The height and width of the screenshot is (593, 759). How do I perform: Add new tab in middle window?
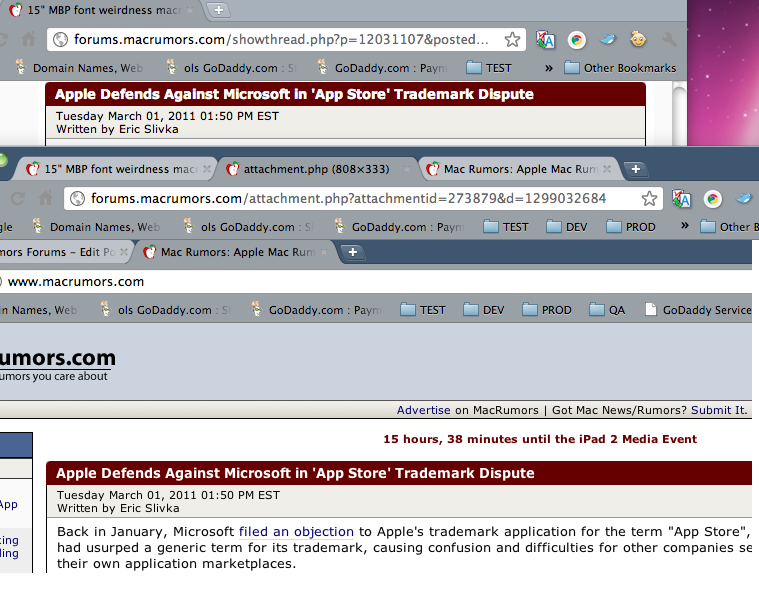[636, 169]
